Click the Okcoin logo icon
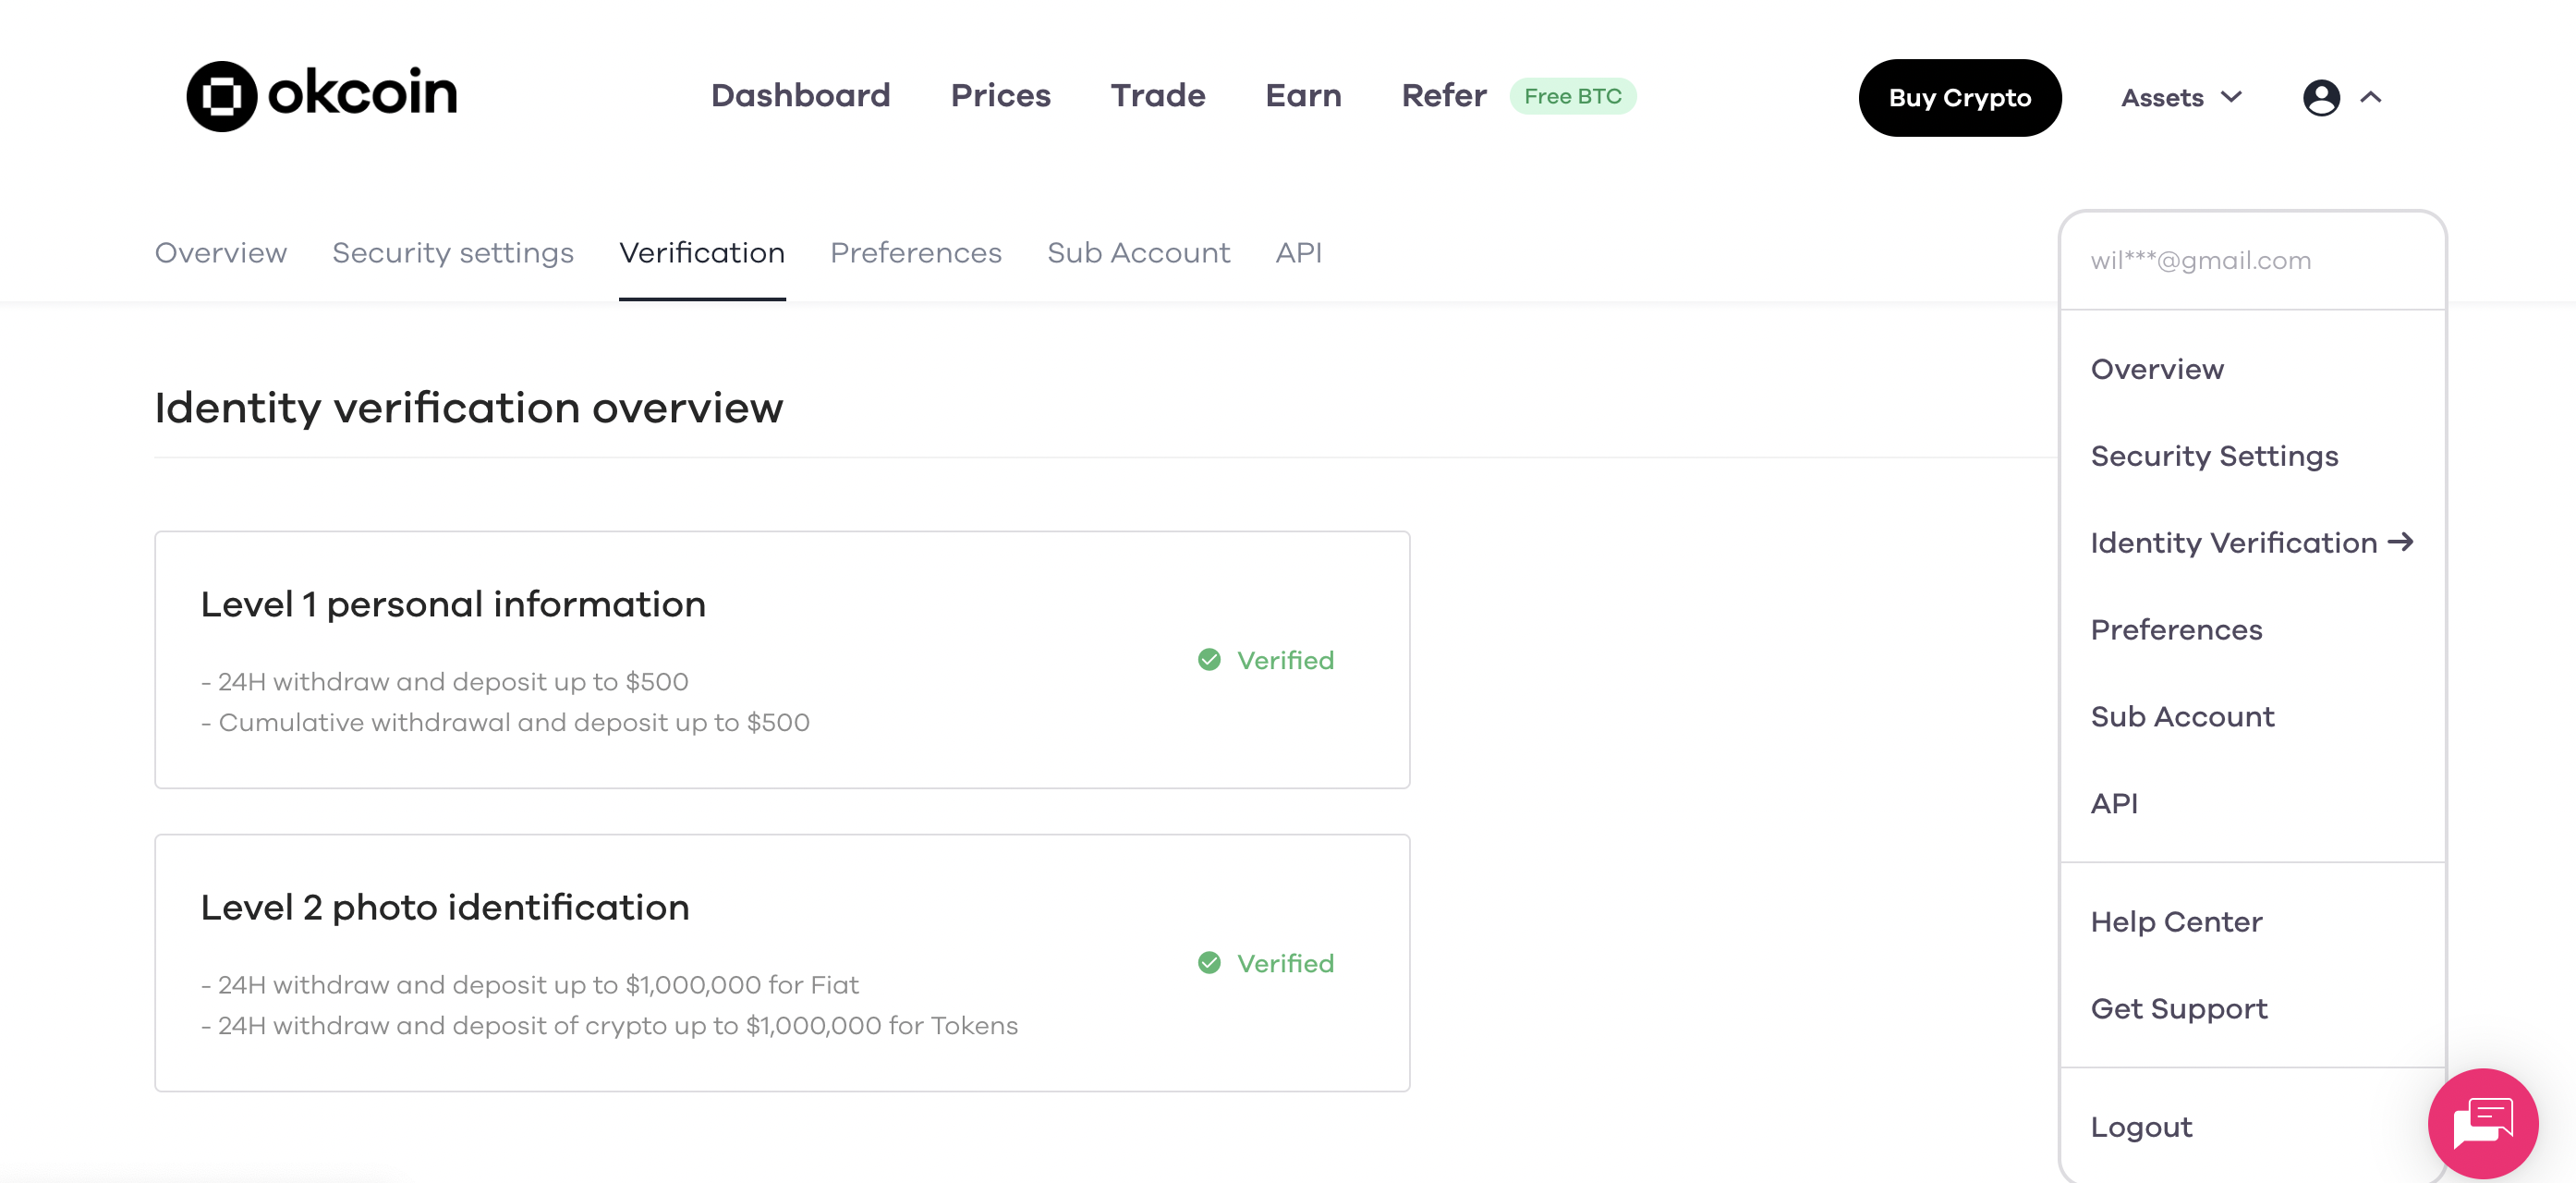Screen dimensions: 2576x1183 [x=222, y=96]
